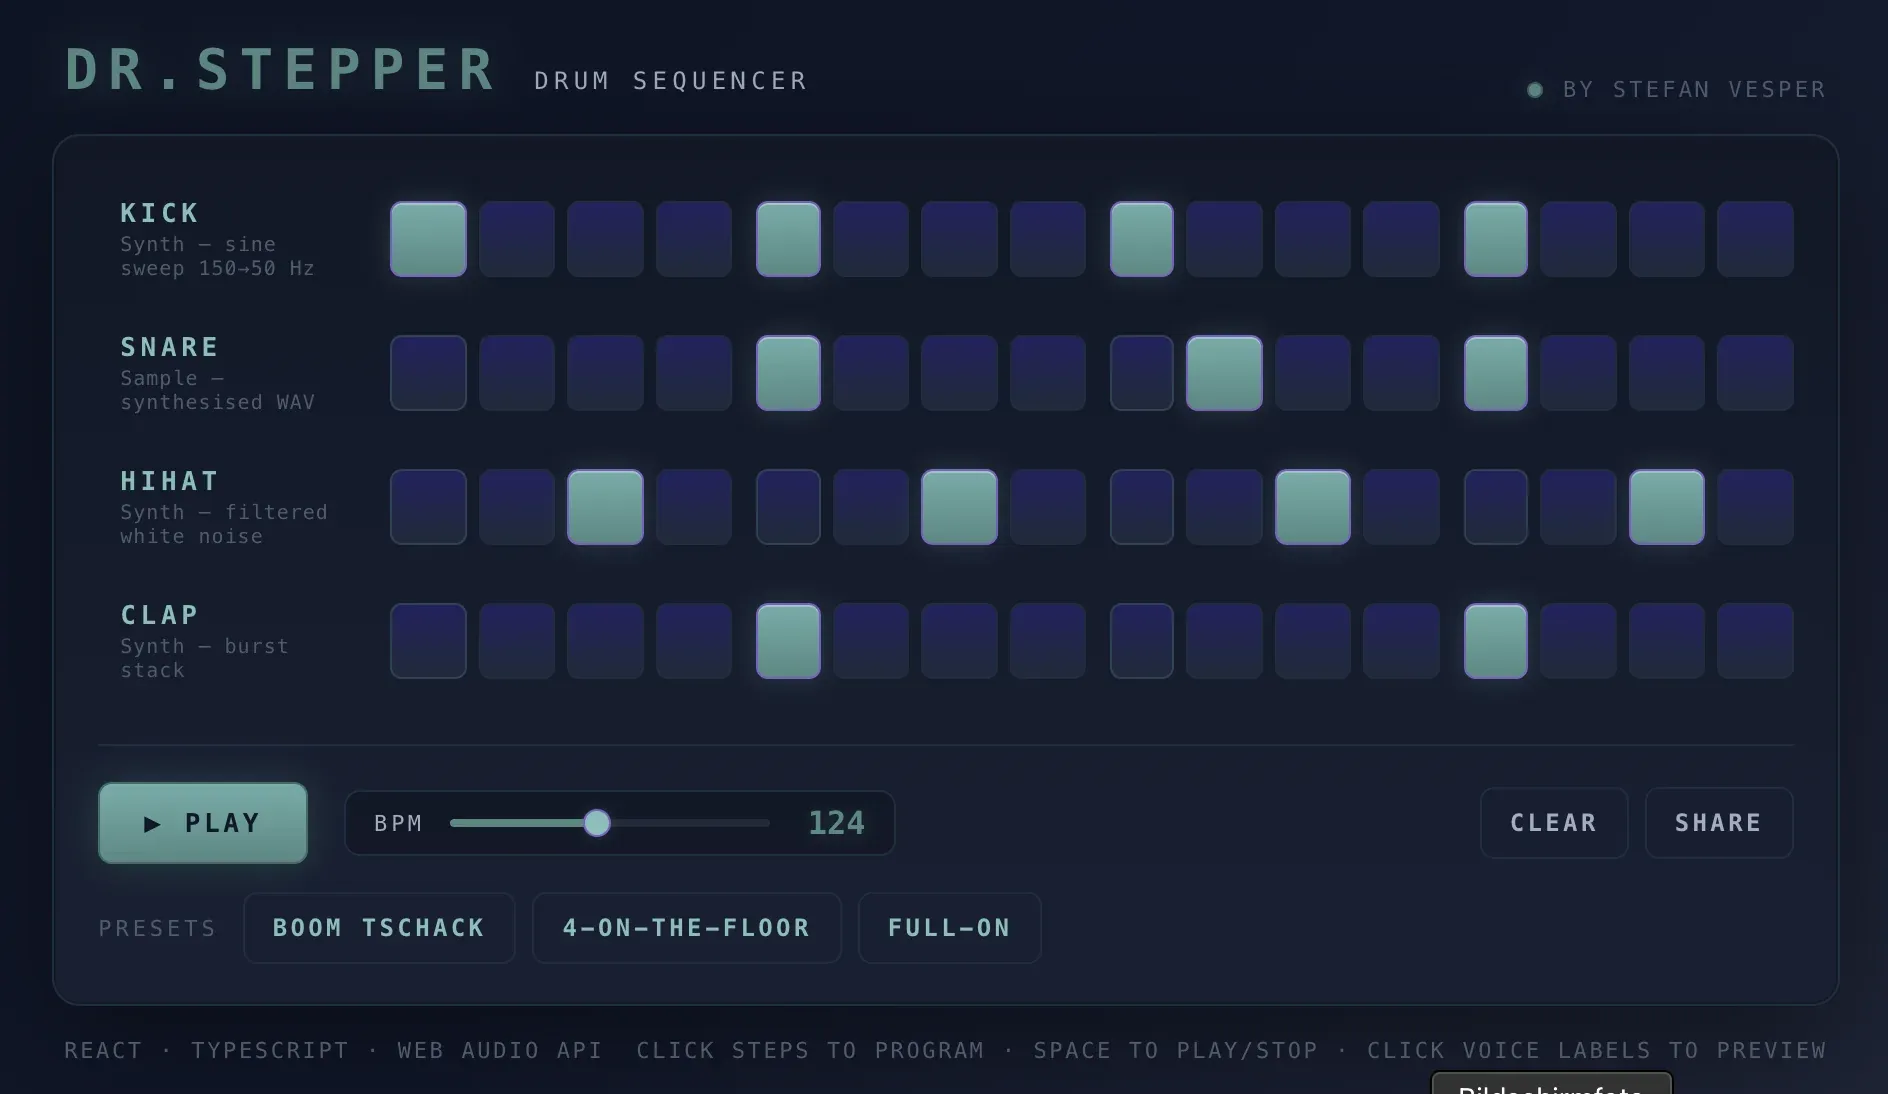Enable Hihat step 16
Viewport: 1888px width, 1094px height.
click(1755, 507)
